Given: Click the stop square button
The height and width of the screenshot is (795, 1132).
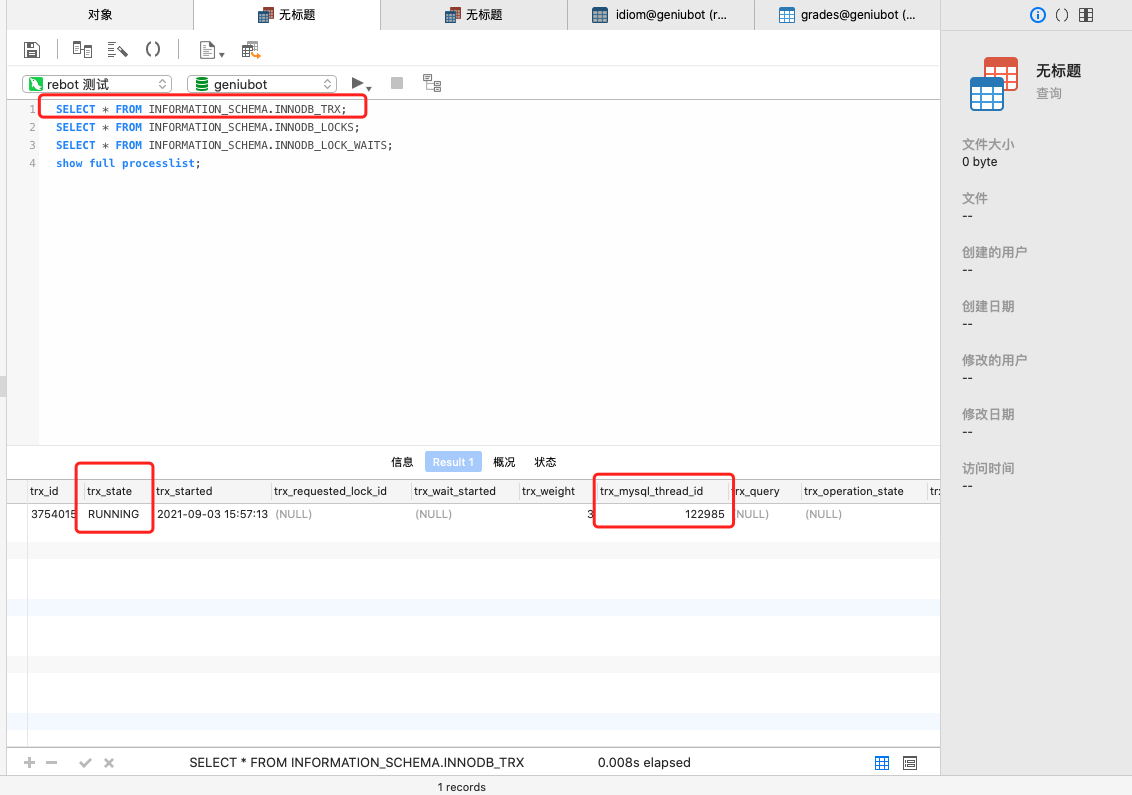Looking at the screenshot, I should (397, 83).
